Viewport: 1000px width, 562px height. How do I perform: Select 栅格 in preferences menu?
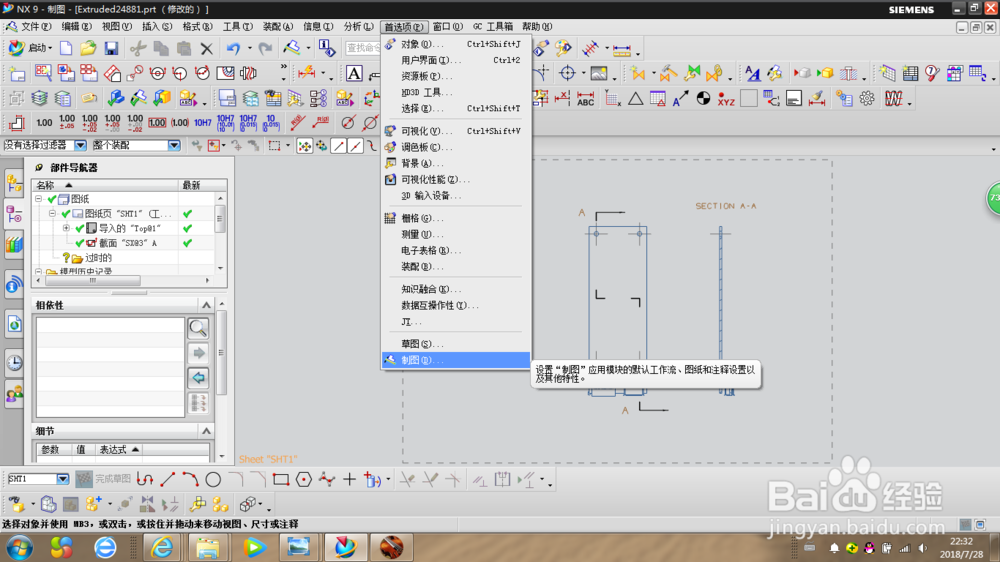(455, 218)
